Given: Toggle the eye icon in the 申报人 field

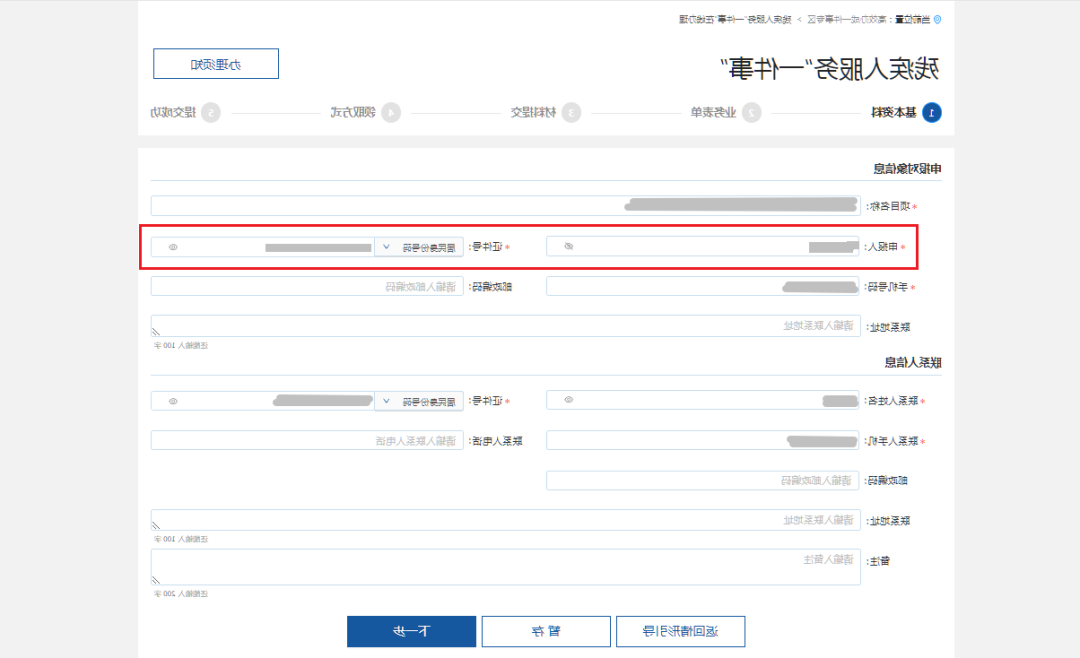Looking at the screenshot, I should [569, 246].
